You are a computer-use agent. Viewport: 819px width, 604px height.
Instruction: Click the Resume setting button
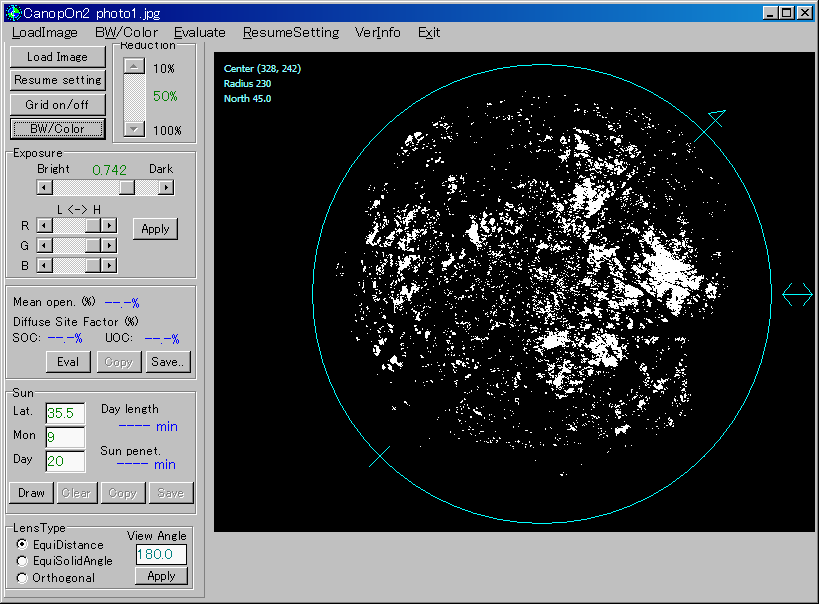tap(57, 80)
